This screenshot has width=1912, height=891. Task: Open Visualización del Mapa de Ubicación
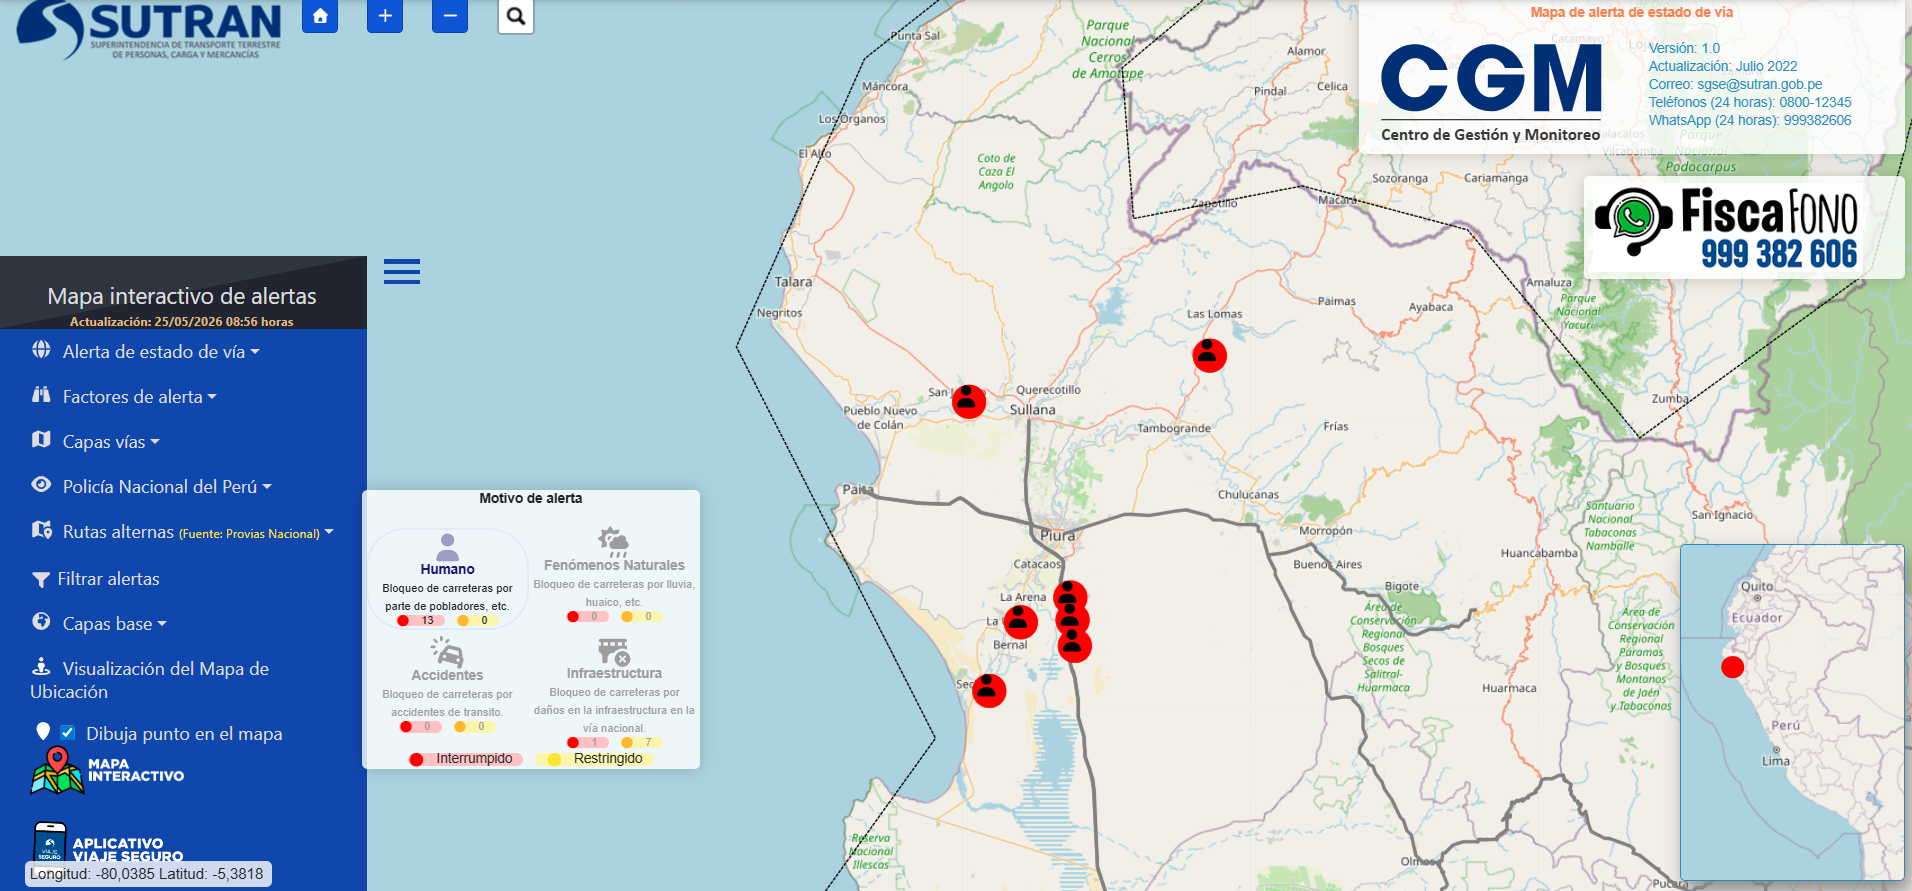click(x=150, y=680)
